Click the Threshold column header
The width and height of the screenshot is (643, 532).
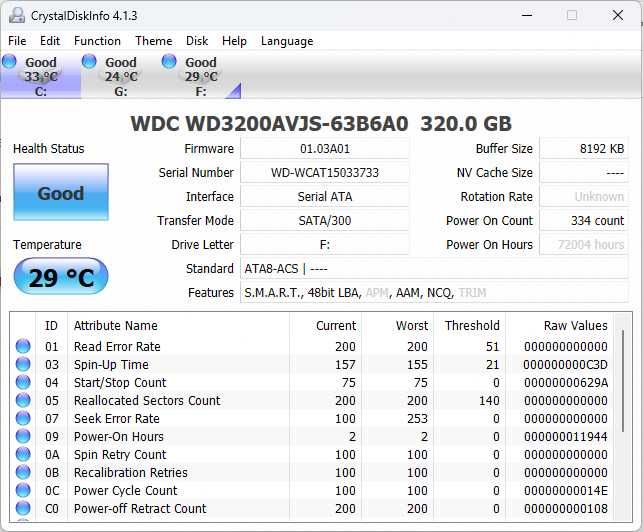pos(472,326)
